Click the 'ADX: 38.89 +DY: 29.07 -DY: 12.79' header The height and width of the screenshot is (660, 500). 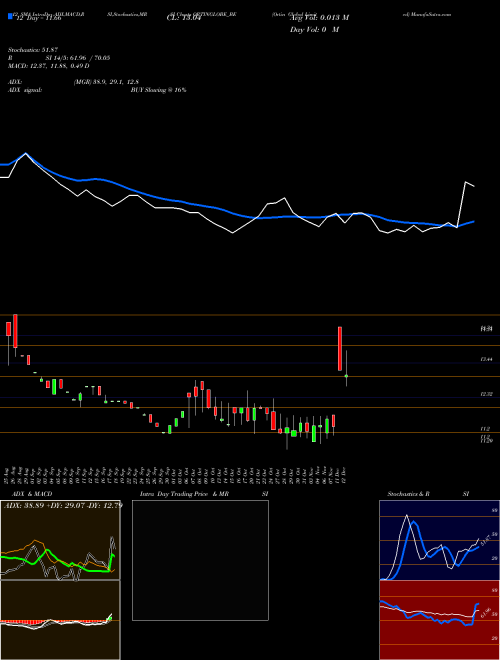coord(63,505)
